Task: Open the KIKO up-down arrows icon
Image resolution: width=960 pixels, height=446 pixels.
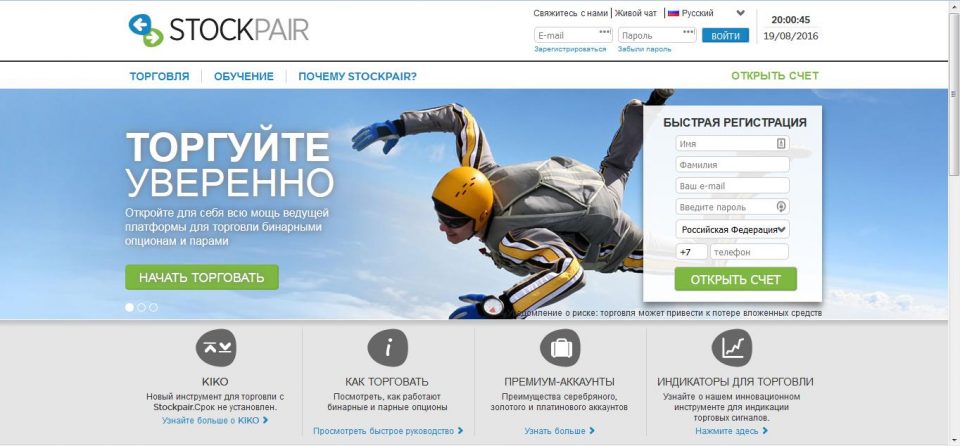Action: click(x=216, y=348)
